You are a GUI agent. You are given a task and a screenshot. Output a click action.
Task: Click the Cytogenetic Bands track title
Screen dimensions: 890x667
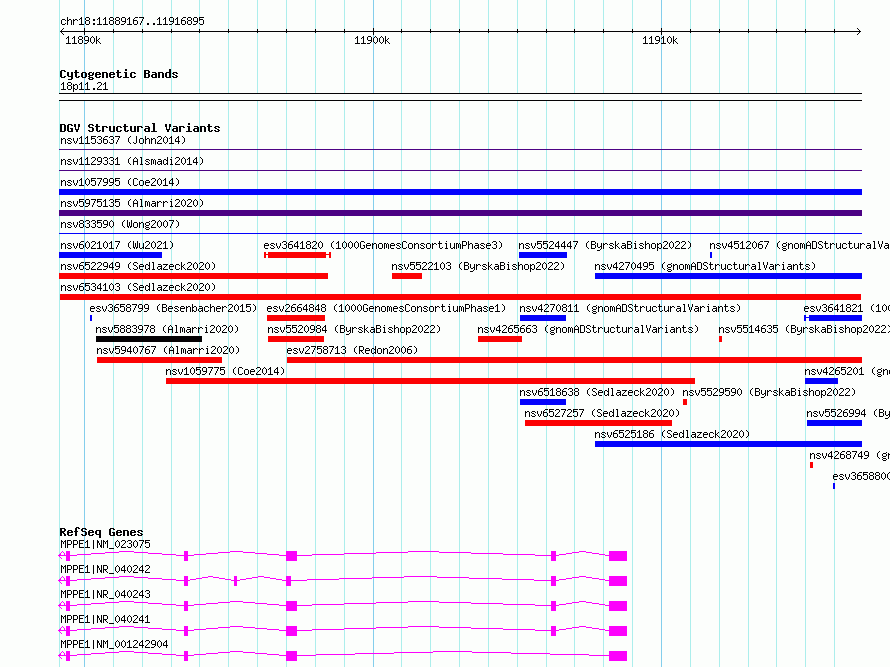click(x=119, y=74)
